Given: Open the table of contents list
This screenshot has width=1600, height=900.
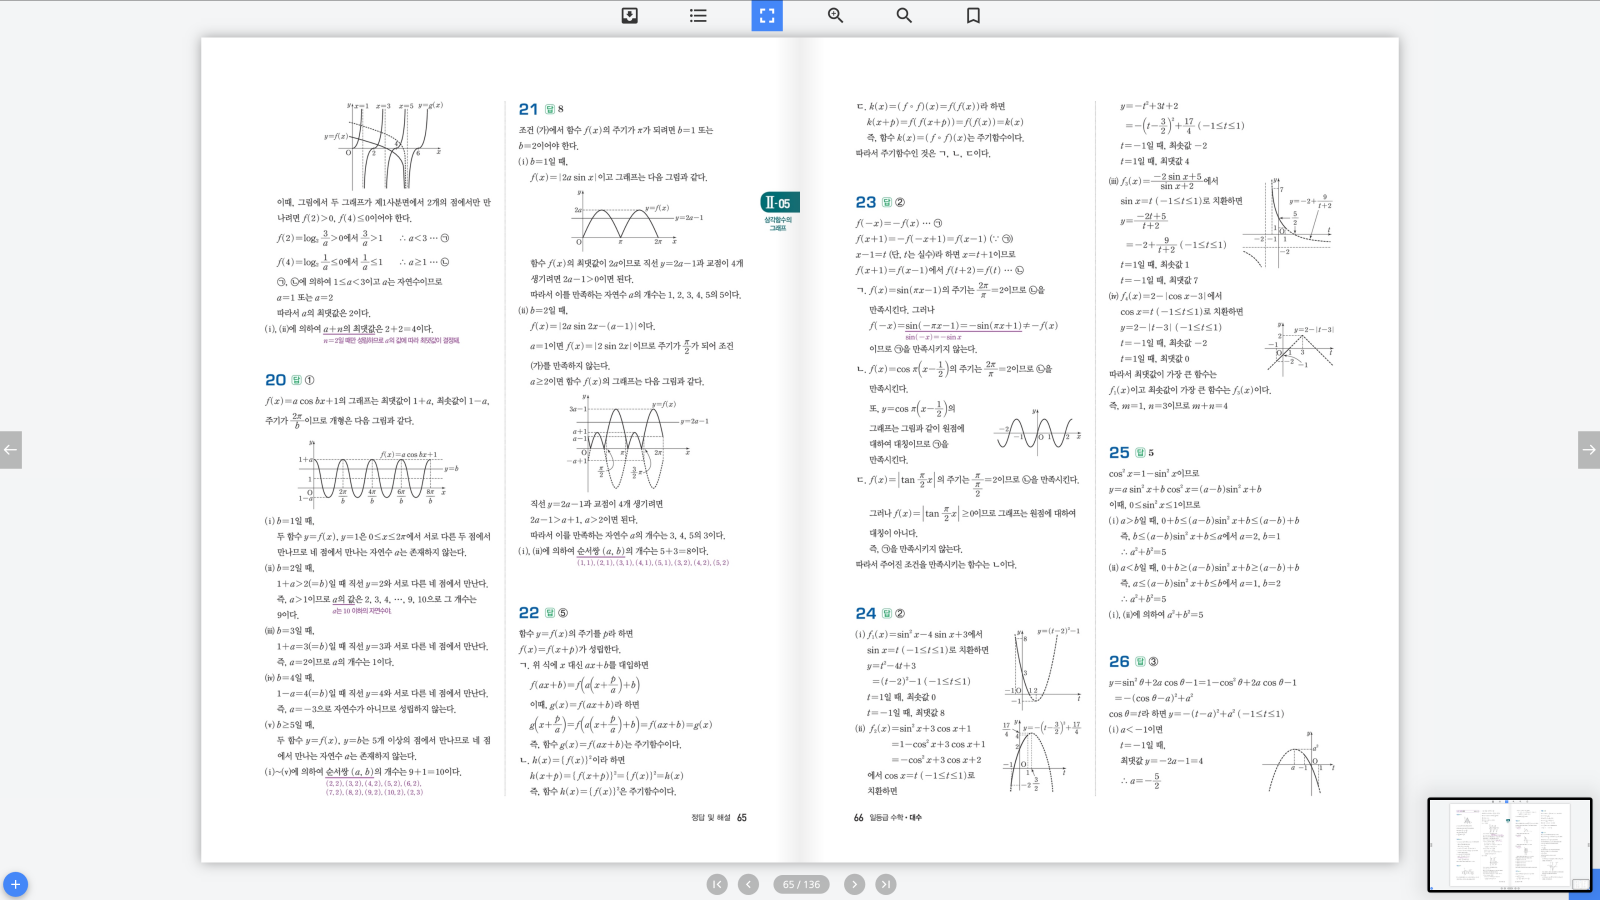Looking at the screenshot, I should tap(698, 15).
